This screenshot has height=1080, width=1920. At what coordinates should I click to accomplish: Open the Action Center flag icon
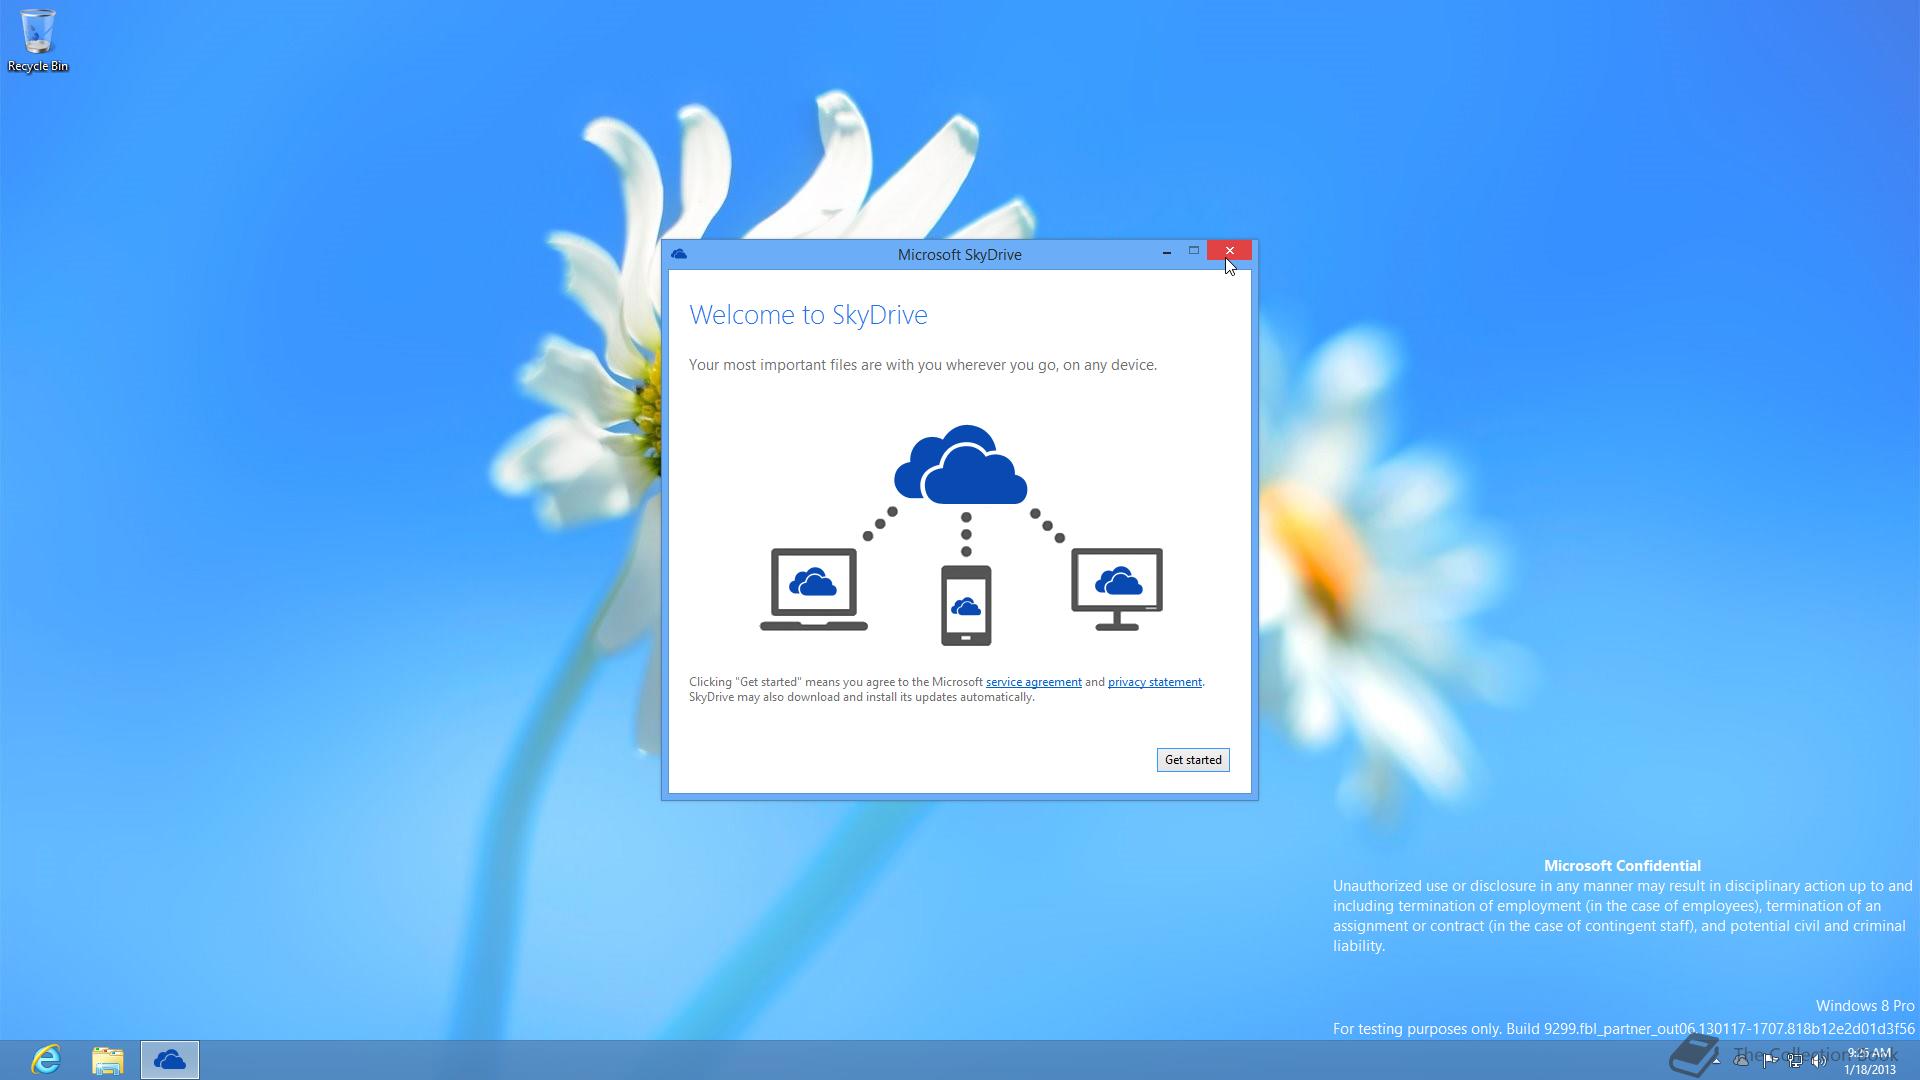(x=1770, y=1061)
